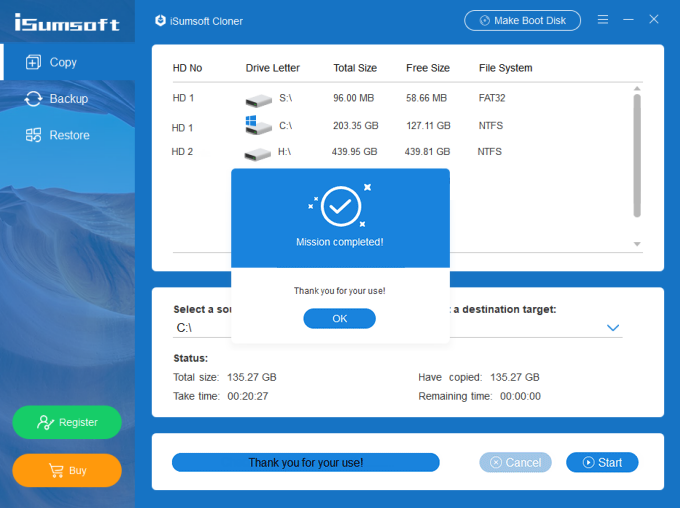680x508 pixels.
Task: Click scrollbar up arrow in drive list
Action: click(637, 88)
